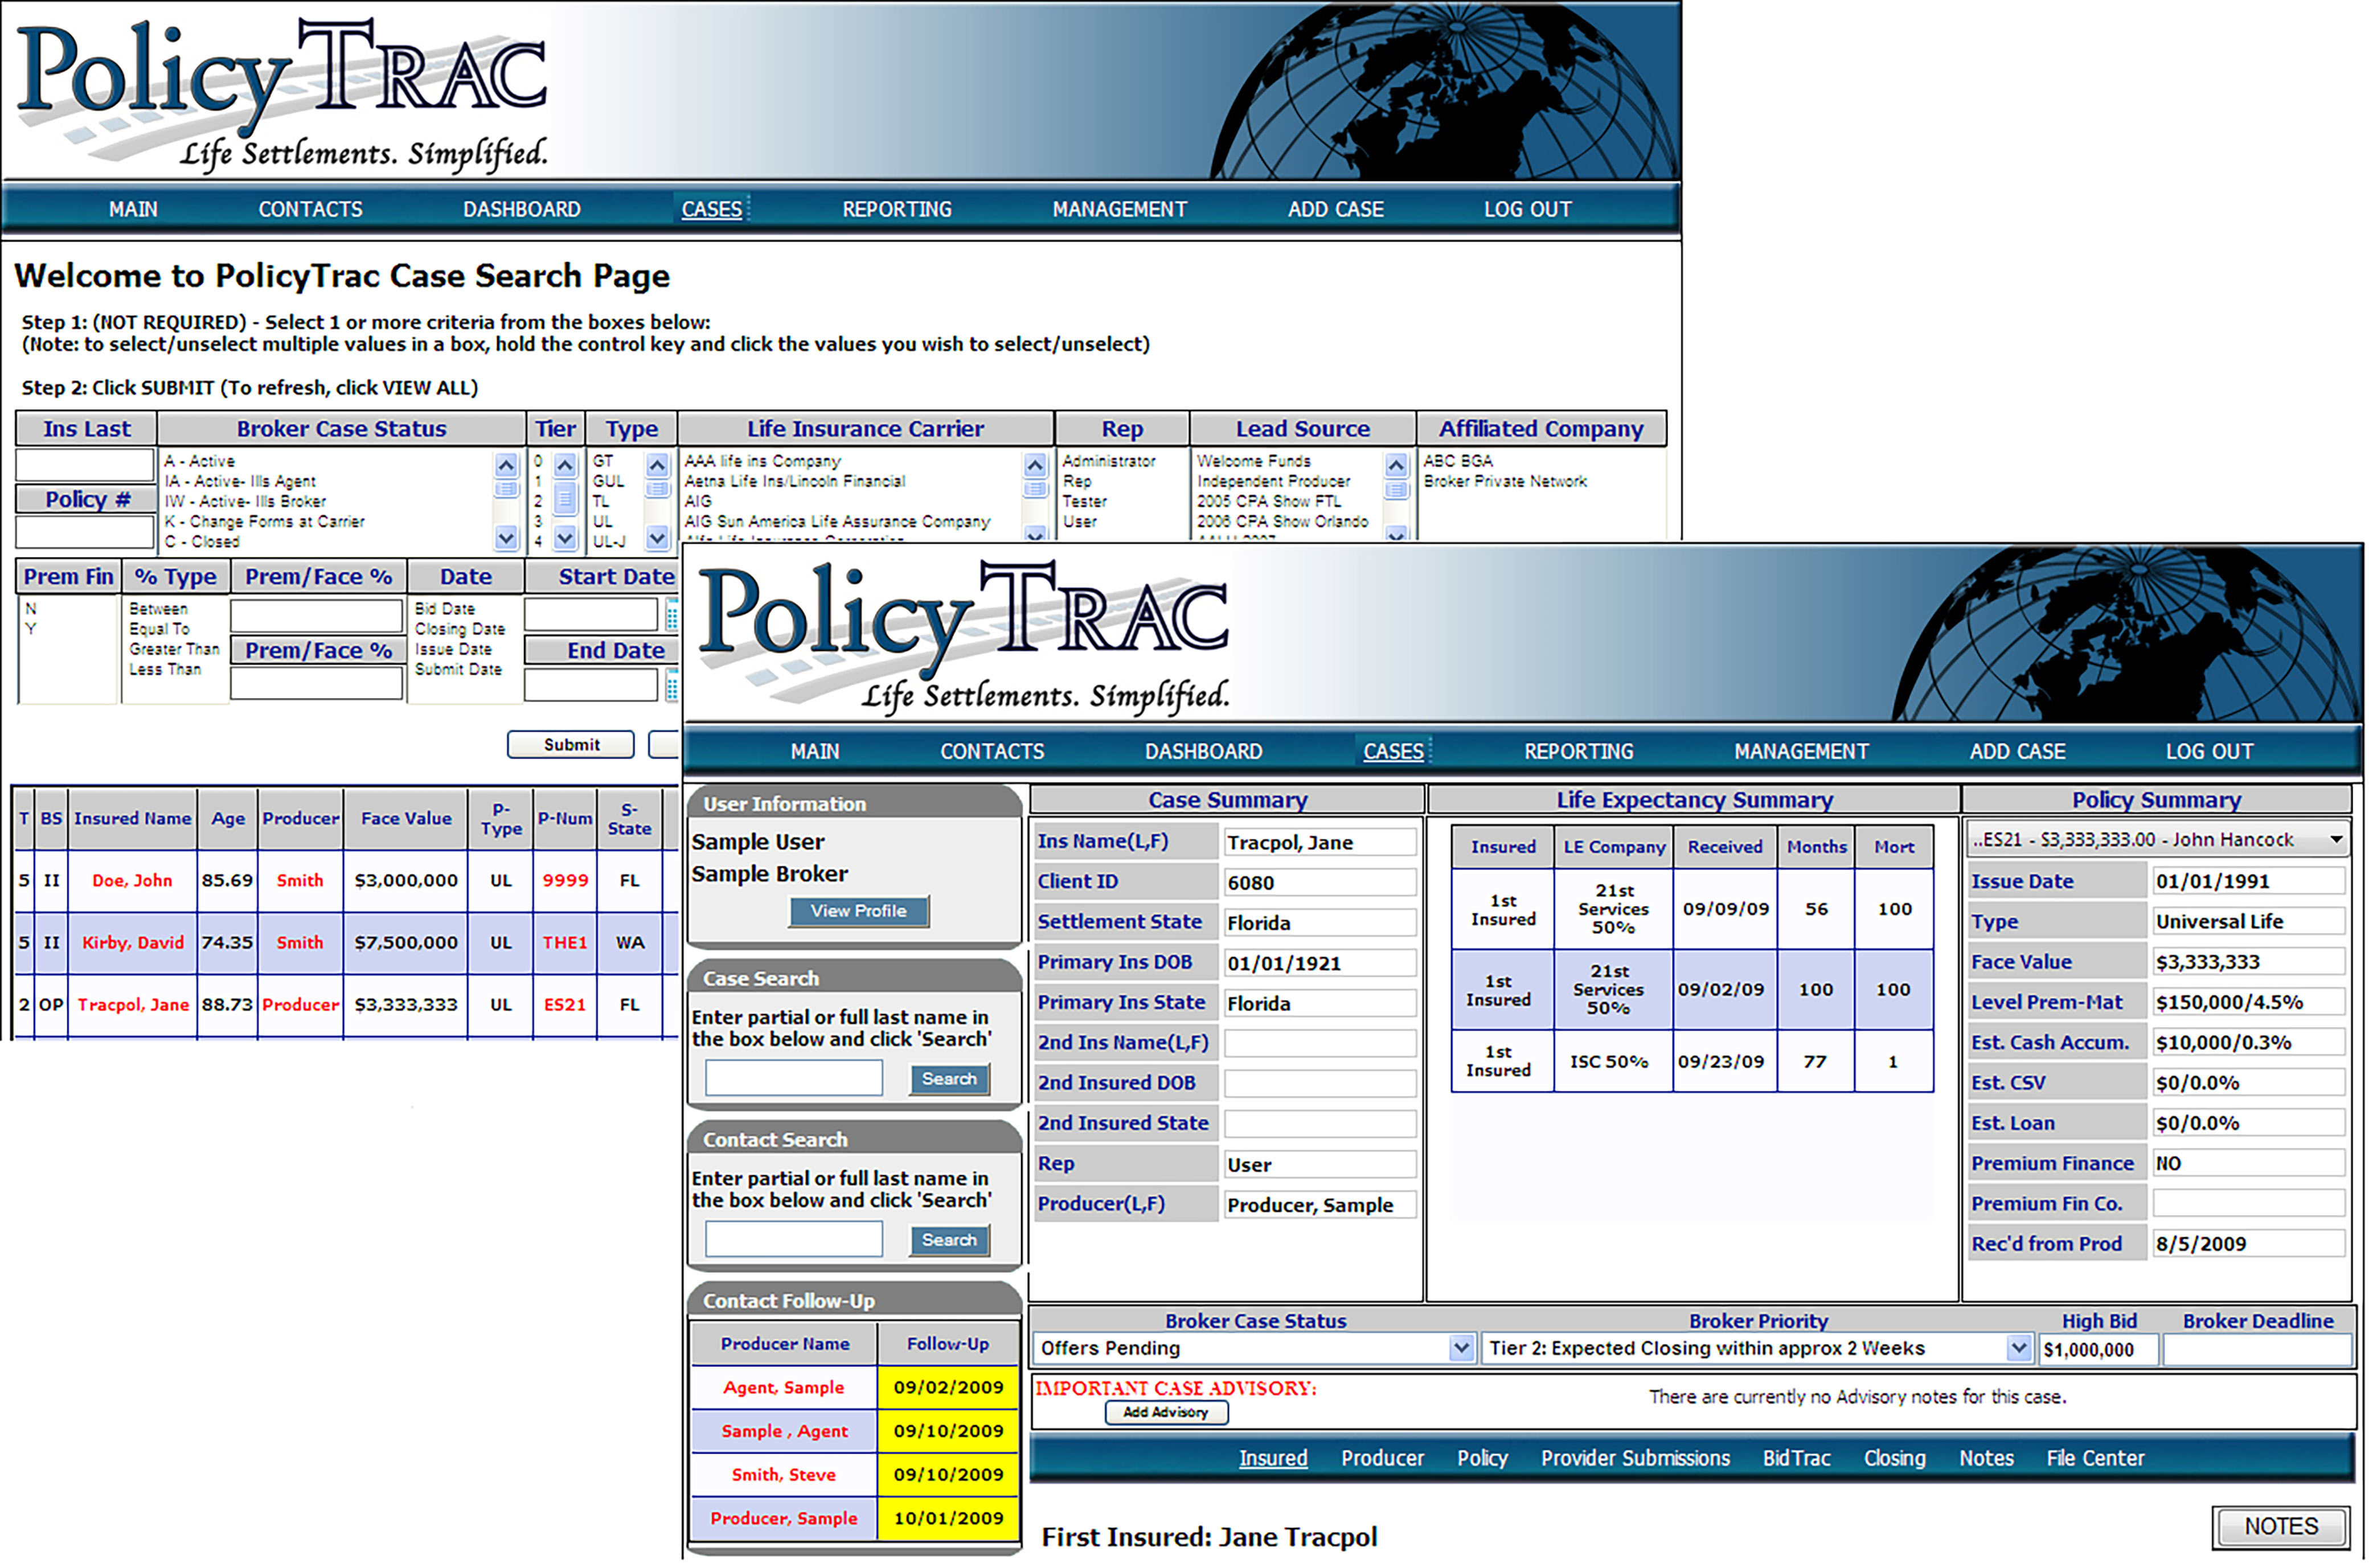Open REPORTING in front case detail window
Image resolution: width=2373 pixels, height=1568 pixels.
click(1578, 752)
